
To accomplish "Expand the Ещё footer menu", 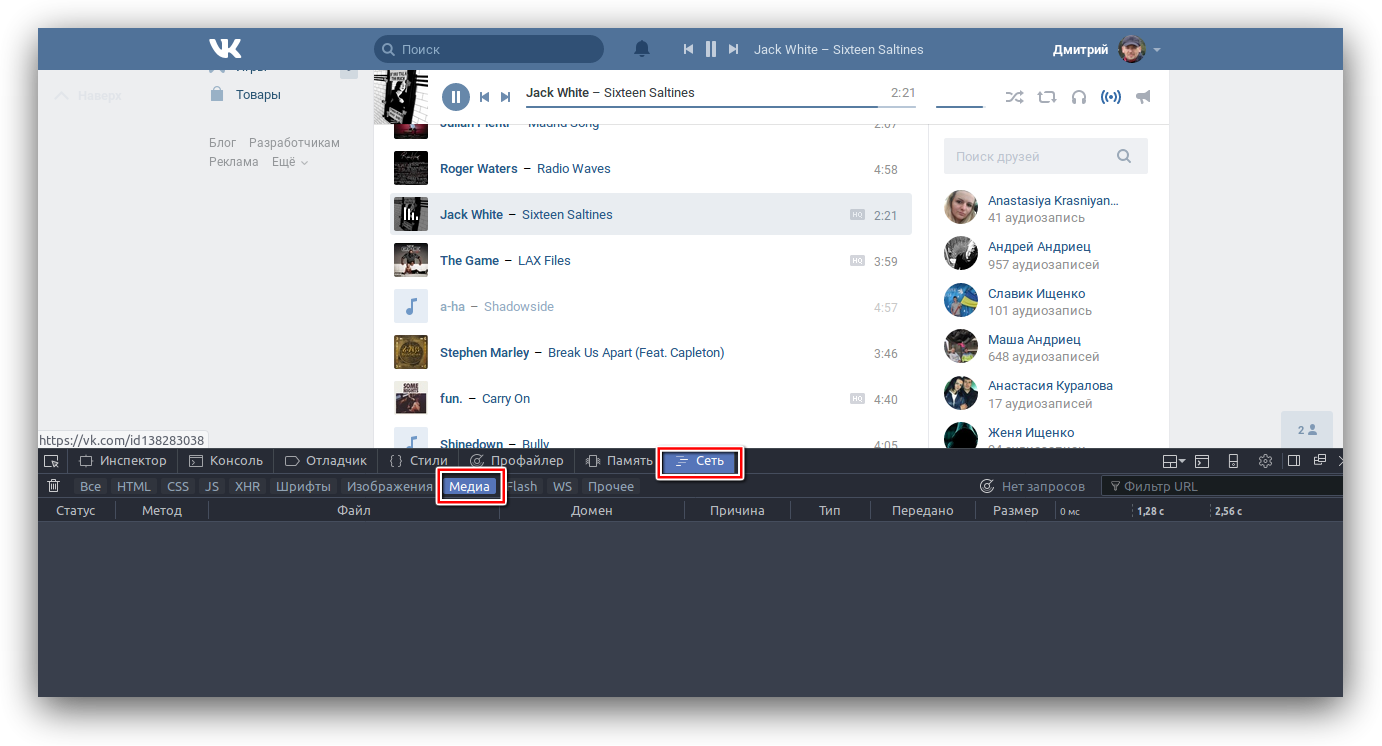I will point(290,161).
